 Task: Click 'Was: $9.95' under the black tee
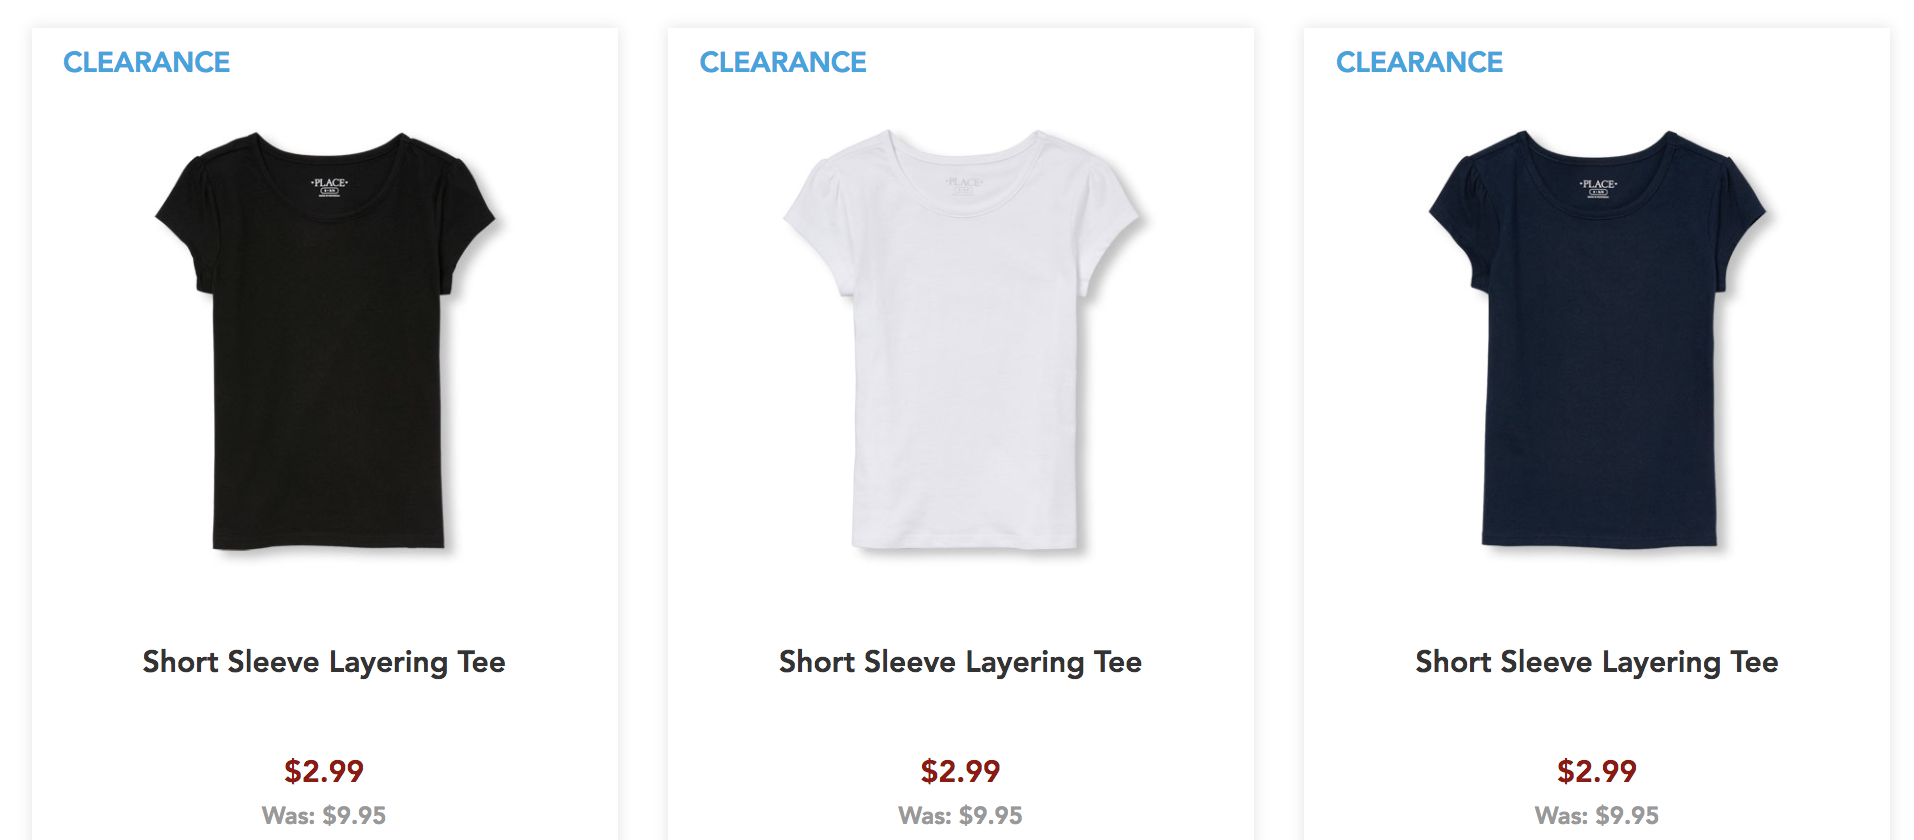[324, 816]
